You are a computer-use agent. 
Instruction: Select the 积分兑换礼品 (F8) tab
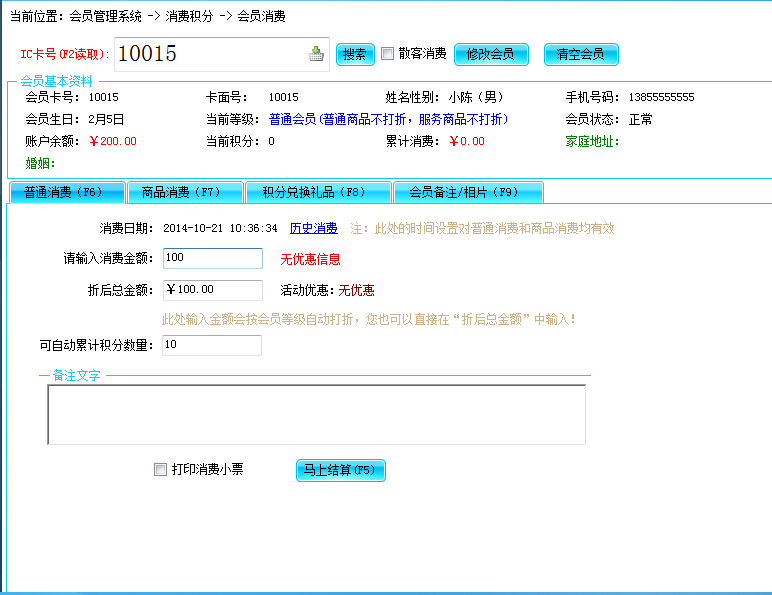(x=318, y=192)
